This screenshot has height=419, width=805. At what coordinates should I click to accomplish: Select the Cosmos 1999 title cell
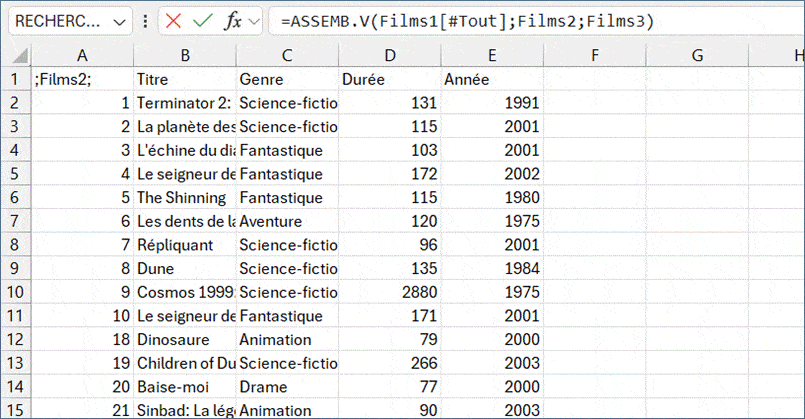(x=185, y=292)
